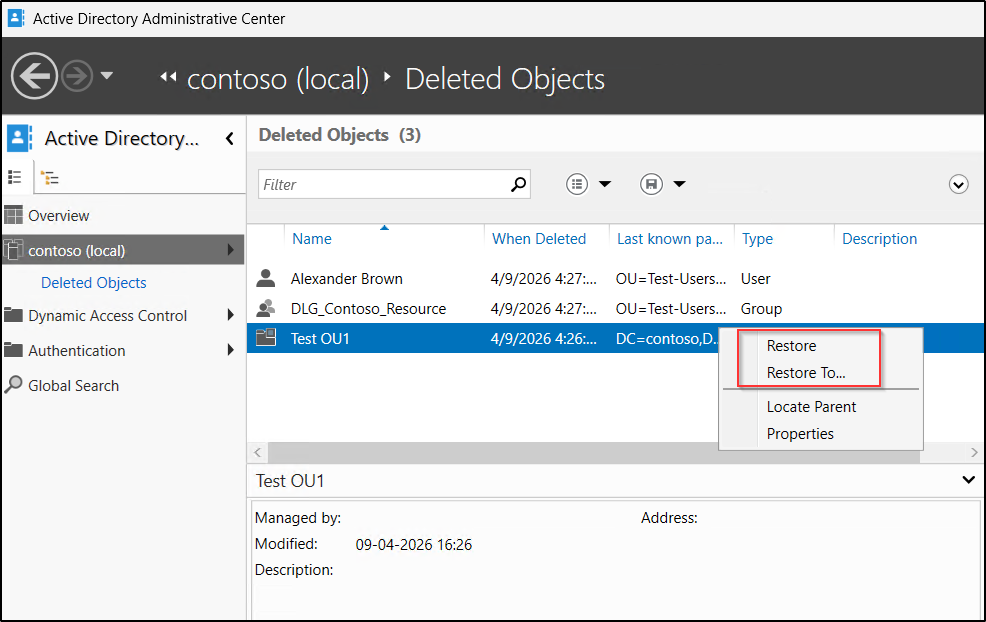Select the list view icon in navigation pane

point(16,177)
